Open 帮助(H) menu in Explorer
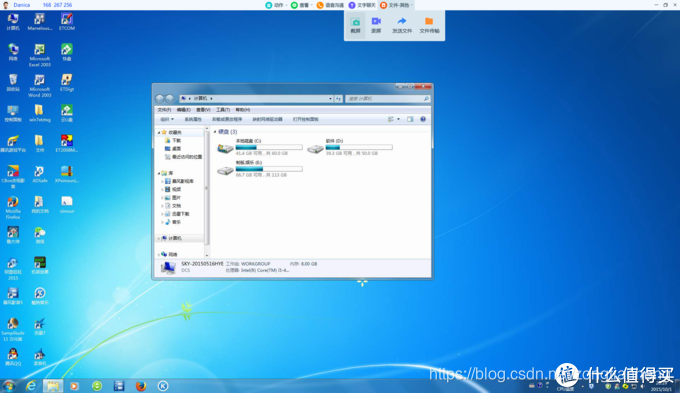The height and width of the screenshot is (393, 680). tap(243, 110)
